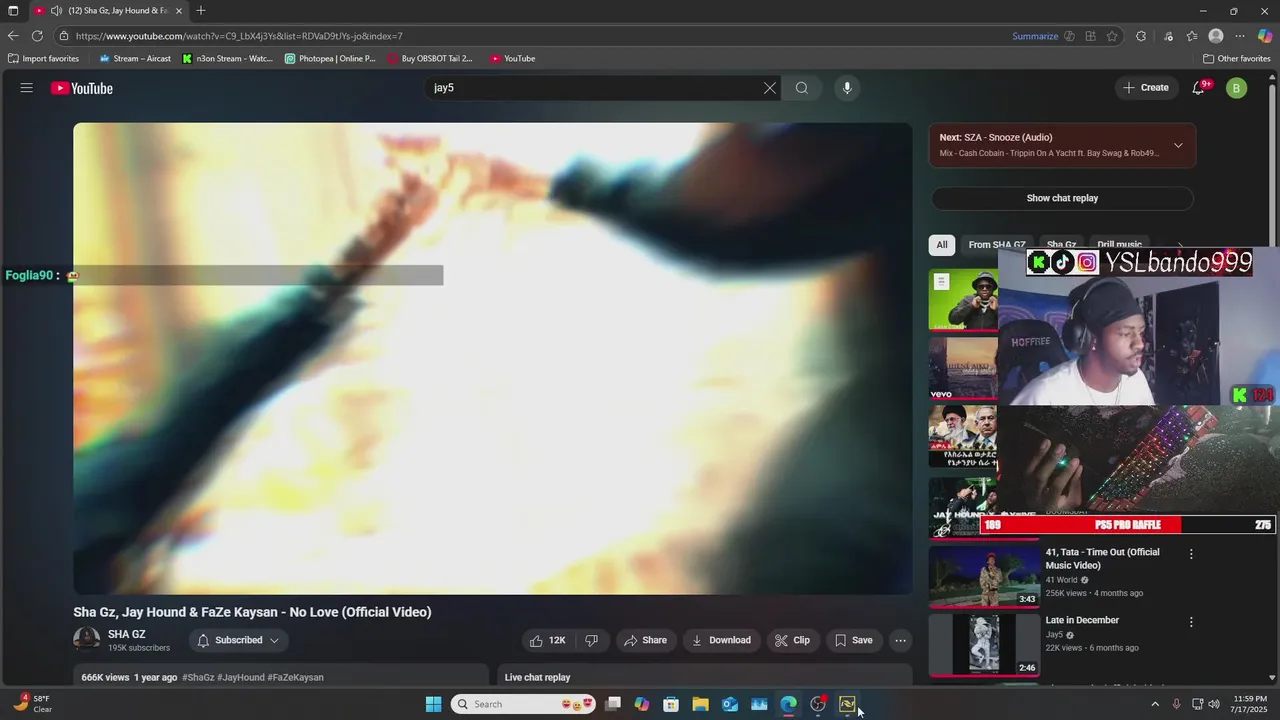
Task: Open the Buy OBSBOT Tail 2 bookmark
Action: coord(430,58)
